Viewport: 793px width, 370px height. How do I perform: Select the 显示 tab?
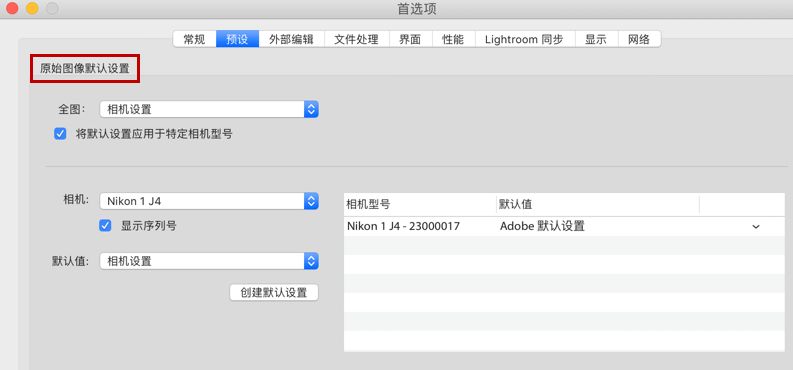(597, 39)
